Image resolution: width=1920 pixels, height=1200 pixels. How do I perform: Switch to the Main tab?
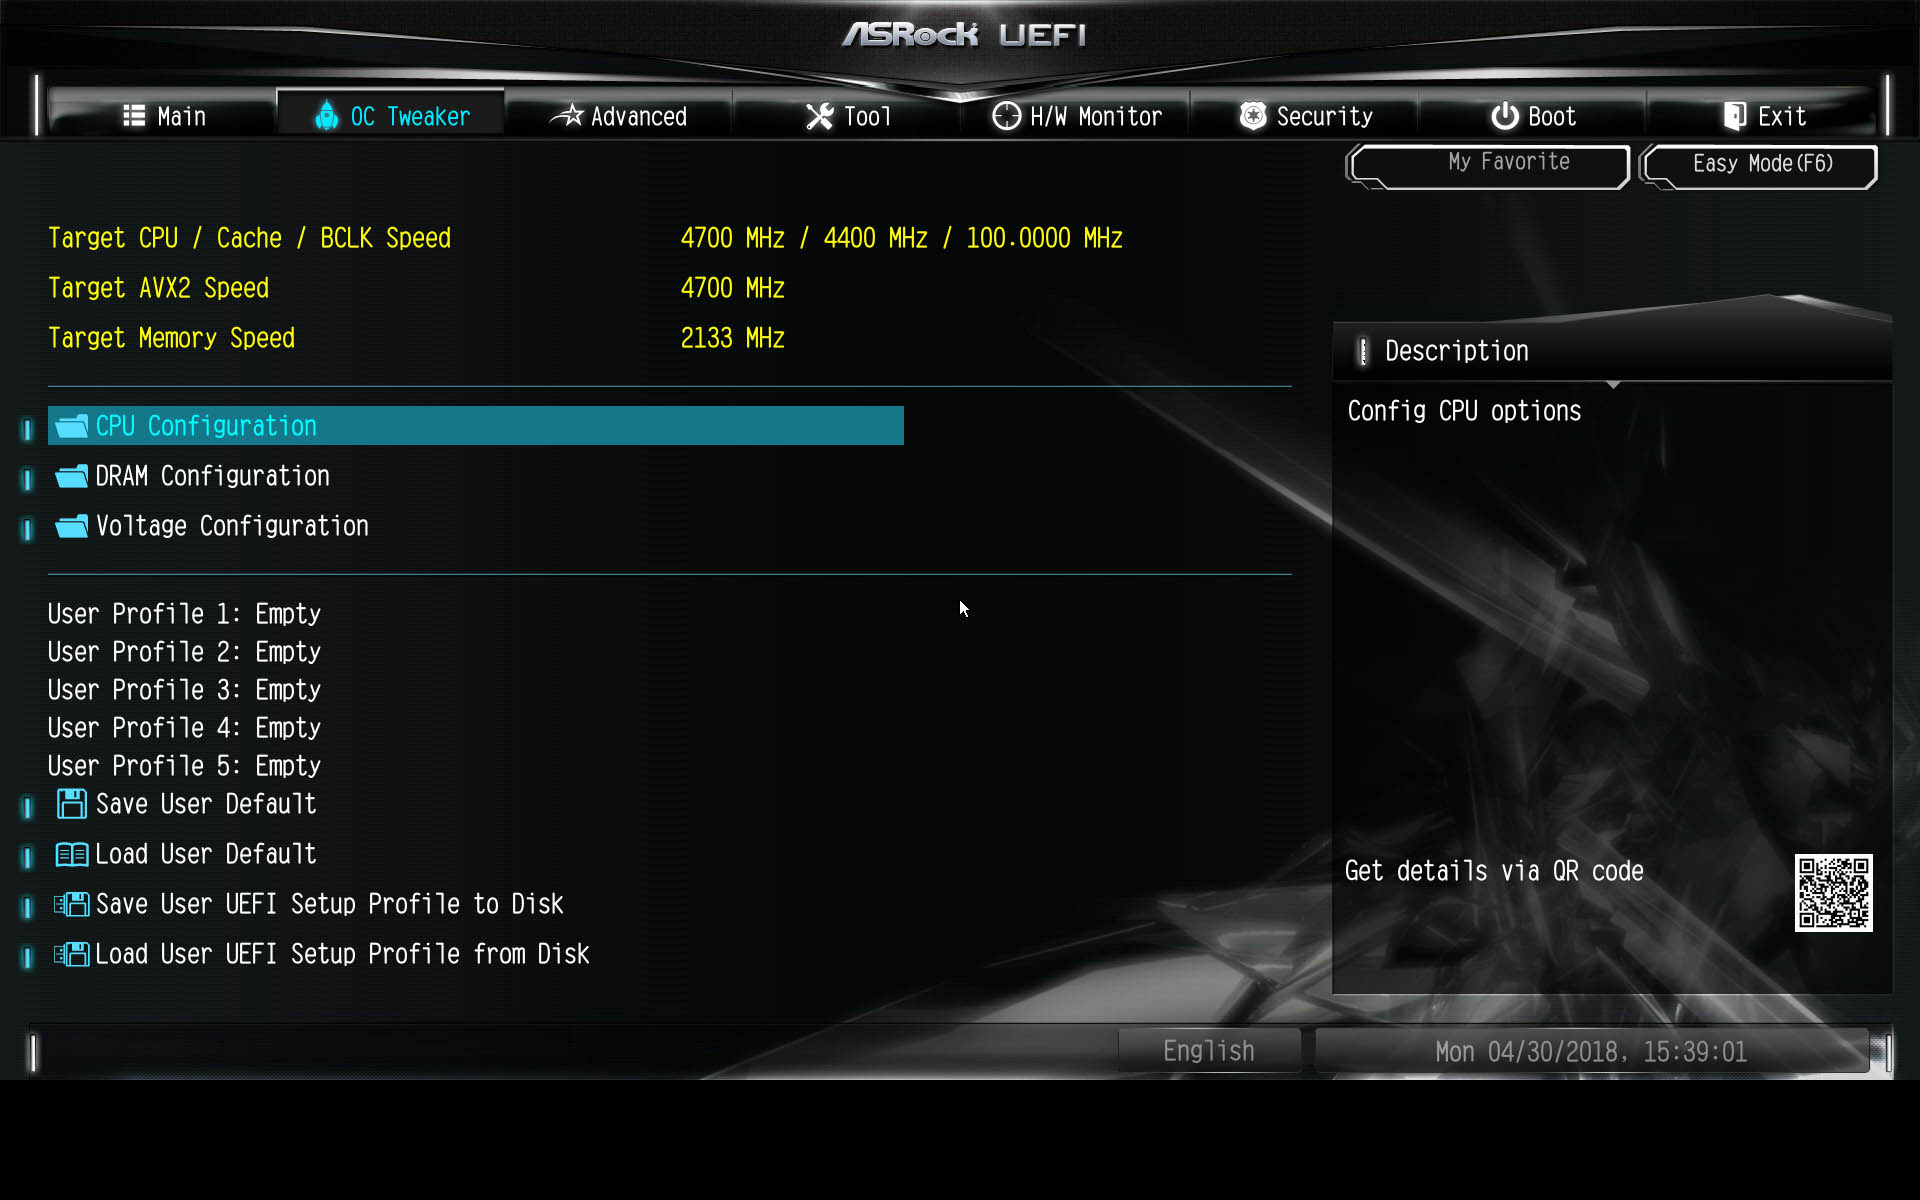coord(163,116)
